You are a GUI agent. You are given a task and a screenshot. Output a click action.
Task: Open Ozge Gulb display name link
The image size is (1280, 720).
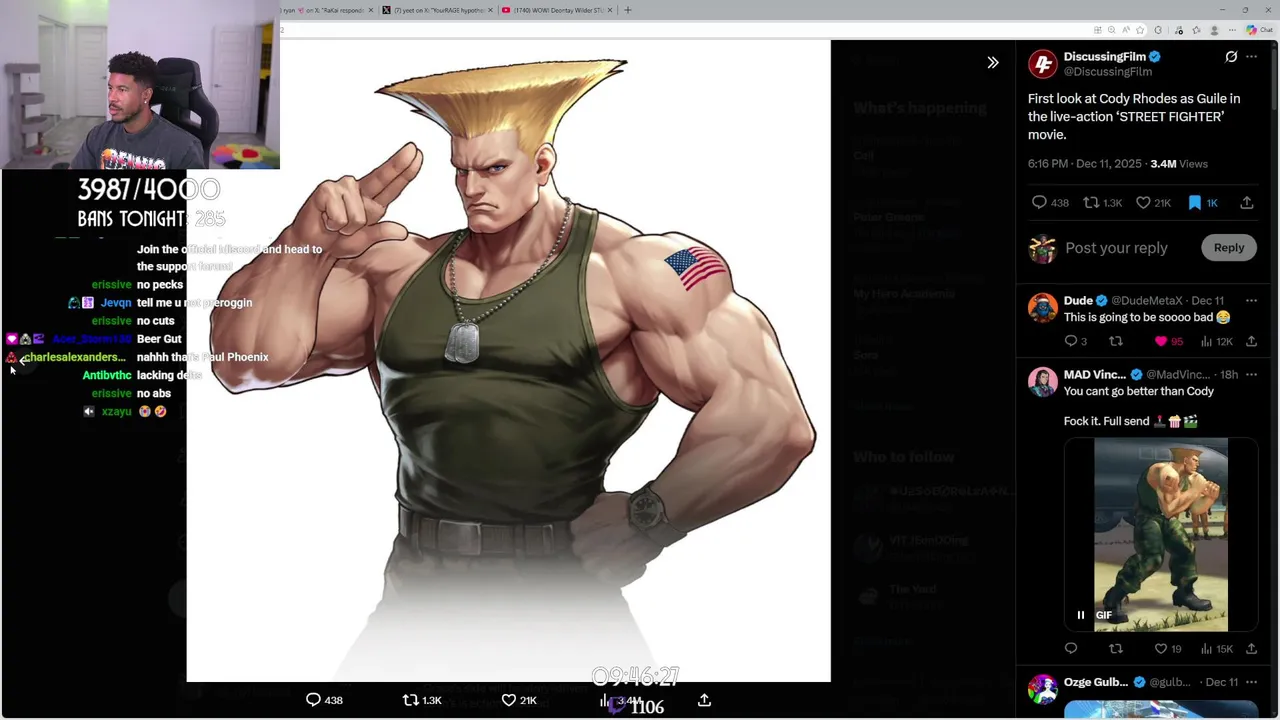pos(1096,682)
